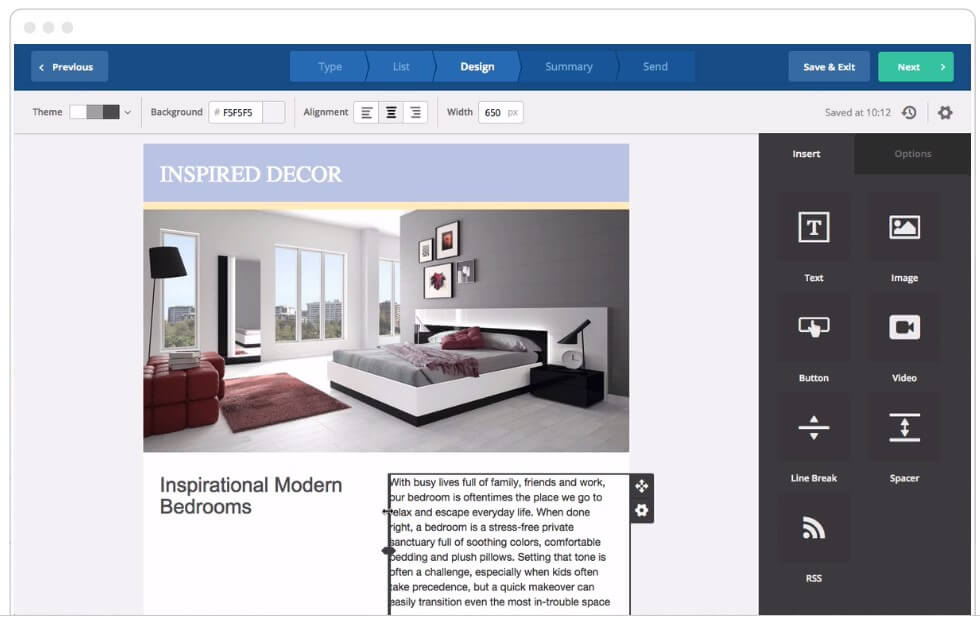Image resolution: width=980 pixels, height=620 pixels.
Task: Toggle left text alignment
Action: 368,112
